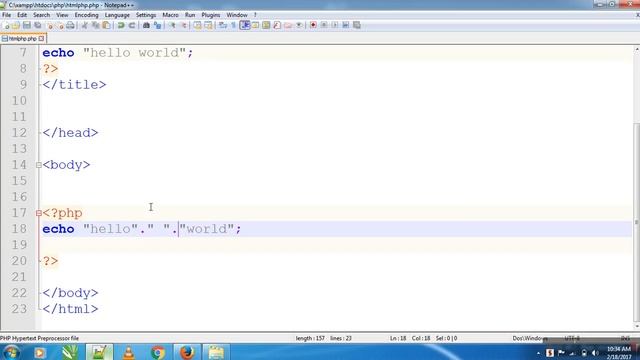Image resolution: width=640 pixels, height=360 pixels.
Task: Run macro multiple times icon
Action: click(346, 25)
